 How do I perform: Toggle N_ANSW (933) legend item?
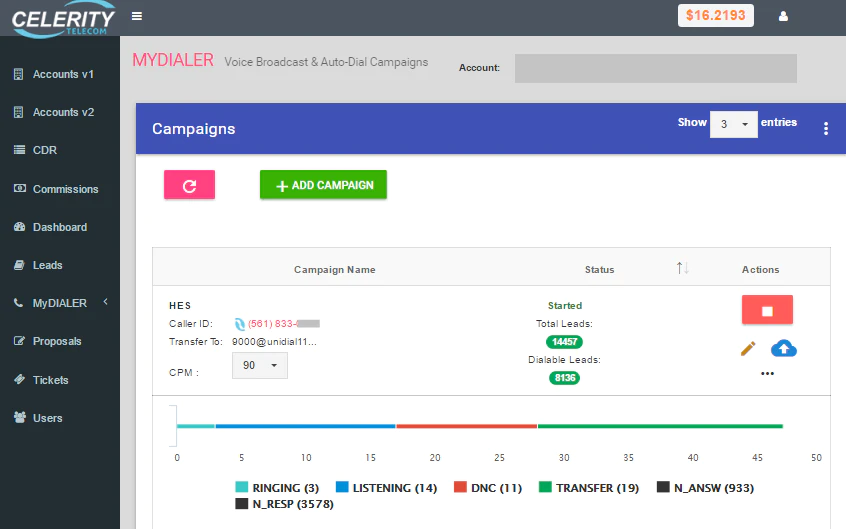[x=706, y=487]
